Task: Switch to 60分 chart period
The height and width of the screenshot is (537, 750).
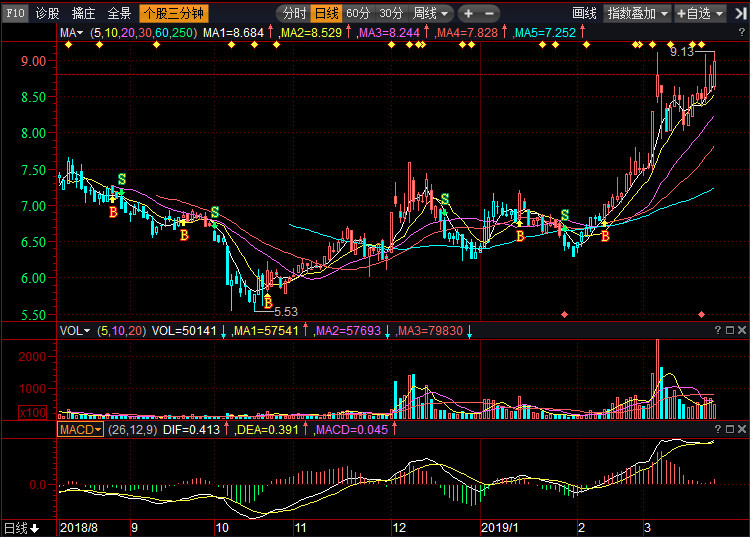Action: (358, 14)
